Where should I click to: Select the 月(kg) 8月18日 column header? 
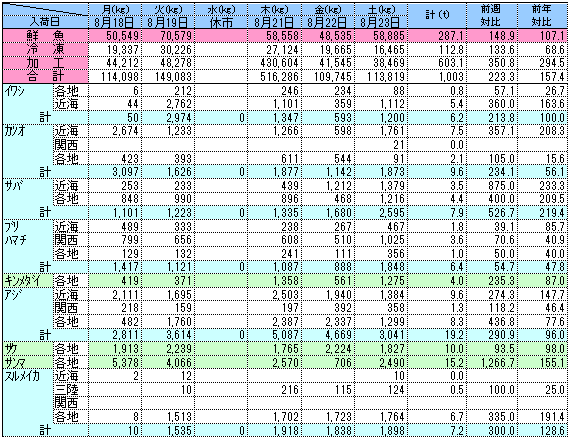[115, 16]
